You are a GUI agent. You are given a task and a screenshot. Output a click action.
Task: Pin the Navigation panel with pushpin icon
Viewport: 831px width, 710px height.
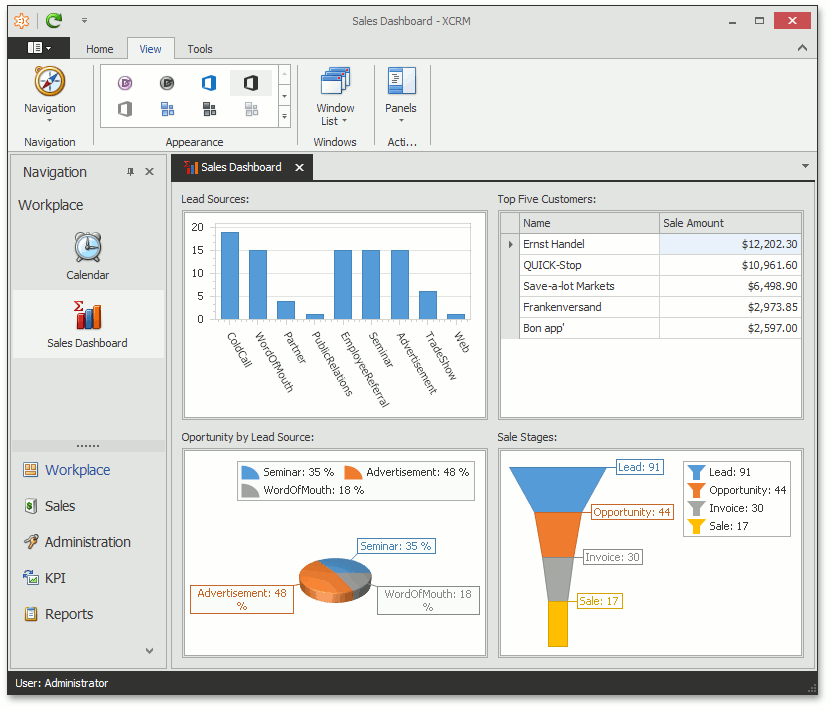[x=130, y=172]
